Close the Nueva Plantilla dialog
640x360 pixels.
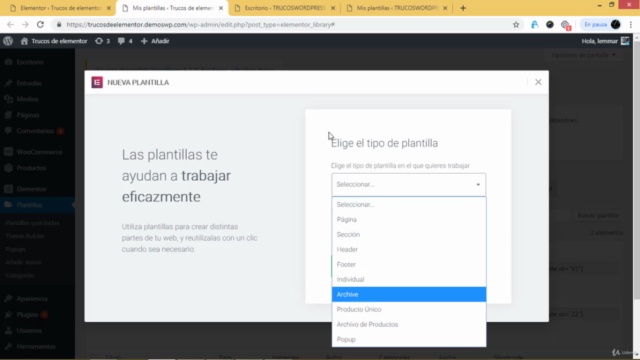[538, 82]
